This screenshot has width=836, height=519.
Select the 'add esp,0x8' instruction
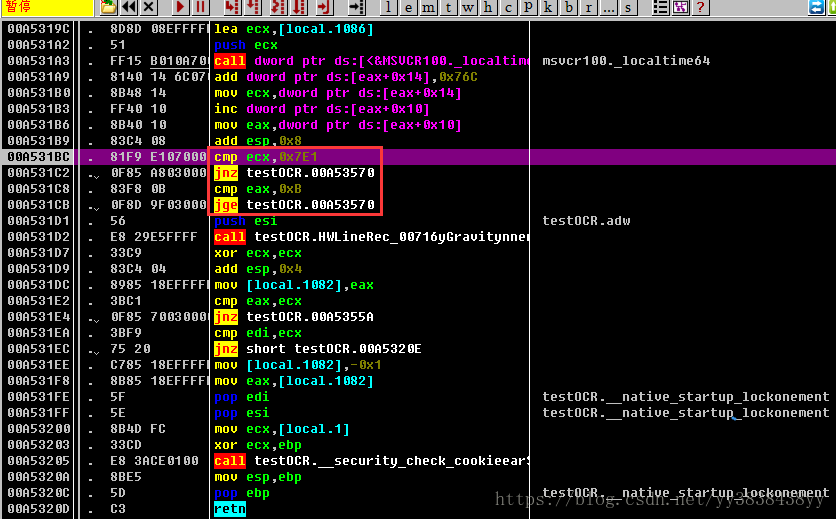coord(258,141)
